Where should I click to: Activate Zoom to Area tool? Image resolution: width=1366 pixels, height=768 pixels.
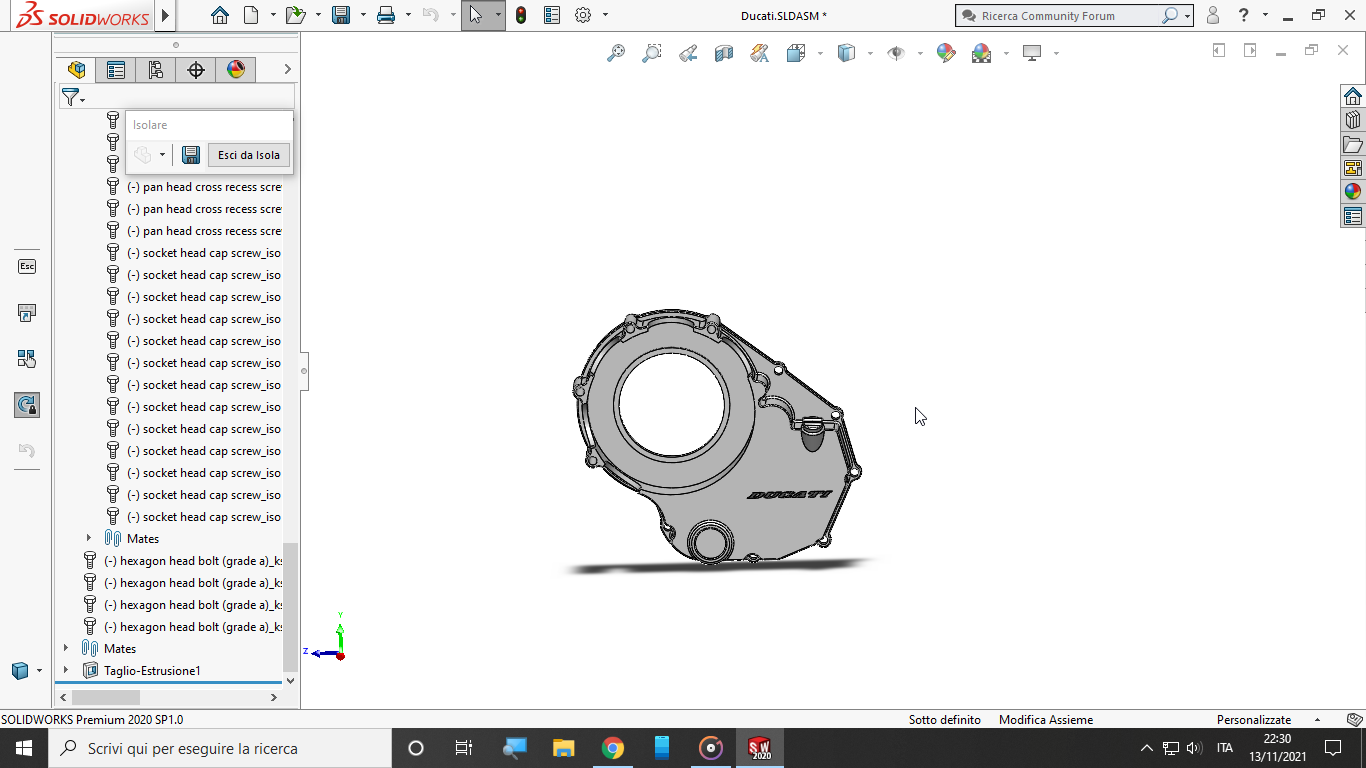click(652, 53)
